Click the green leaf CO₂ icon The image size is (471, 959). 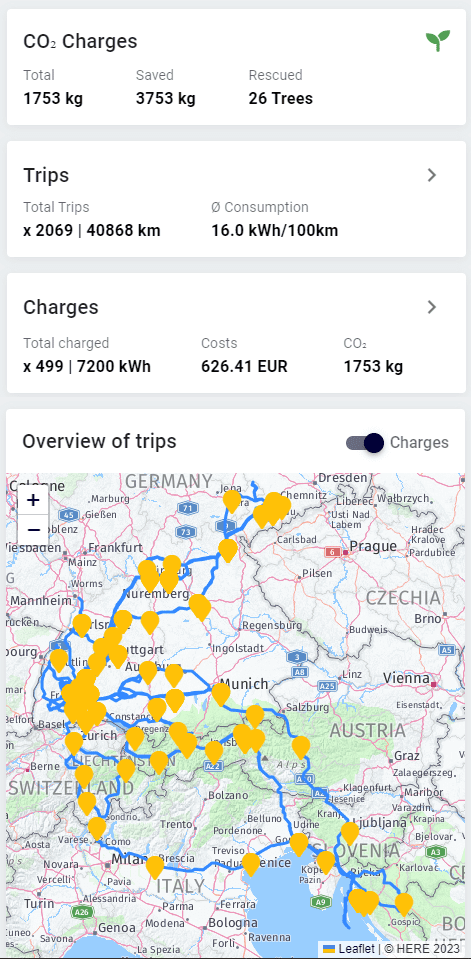coord(438,41)
